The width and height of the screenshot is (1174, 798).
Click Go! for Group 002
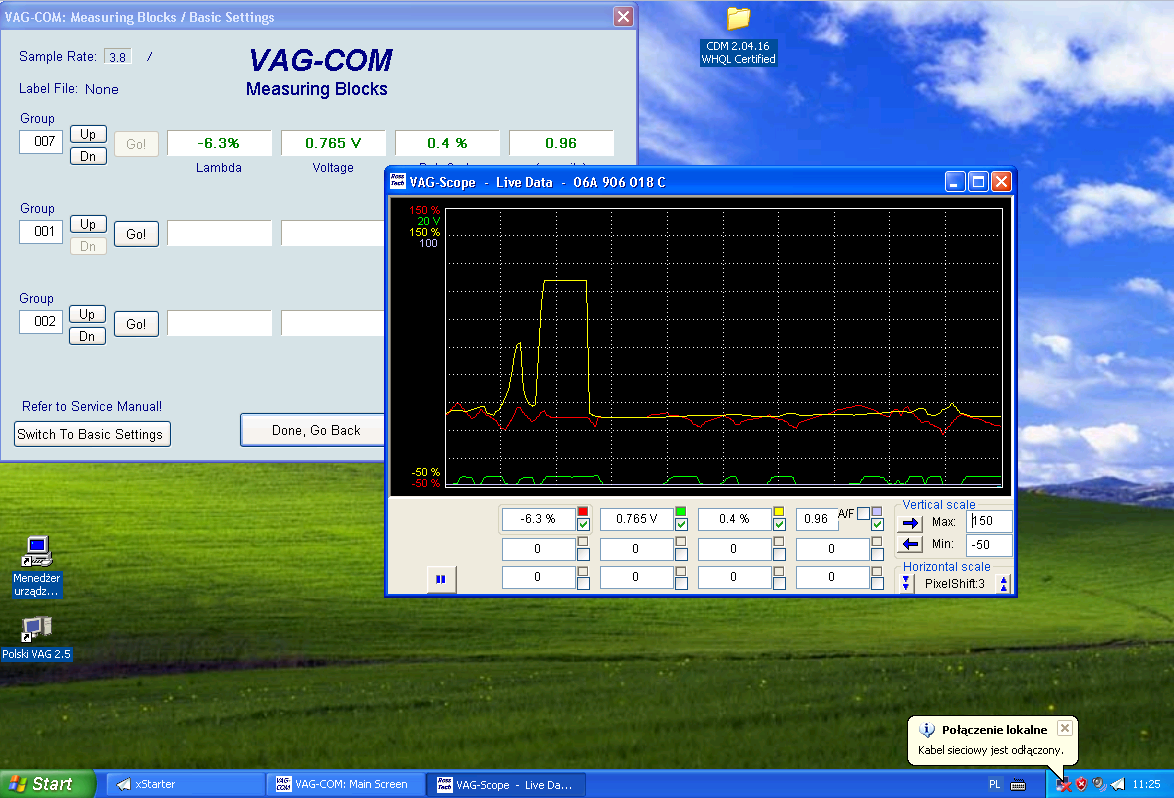pos(136,324)
